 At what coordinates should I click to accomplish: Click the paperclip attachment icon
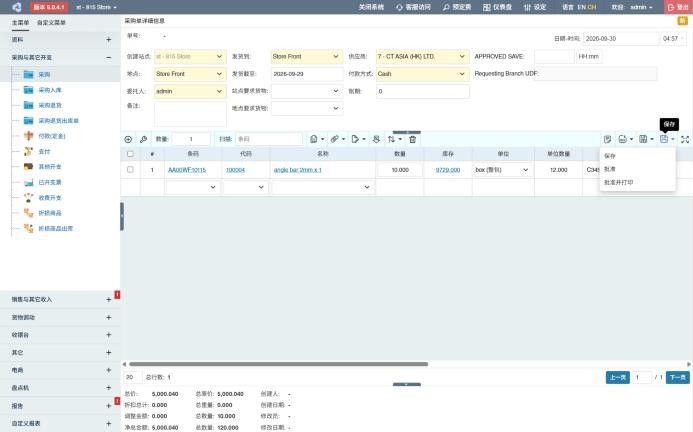tap(335, 139)
